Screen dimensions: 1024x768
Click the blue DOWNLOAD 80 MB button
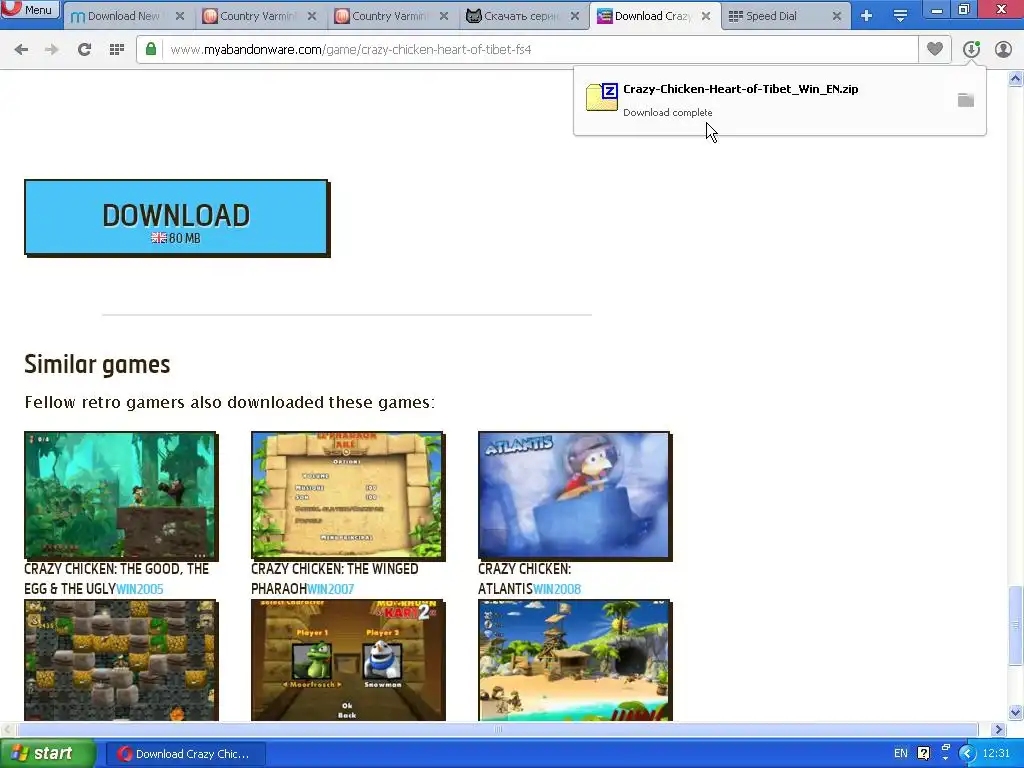coord(176,217)
